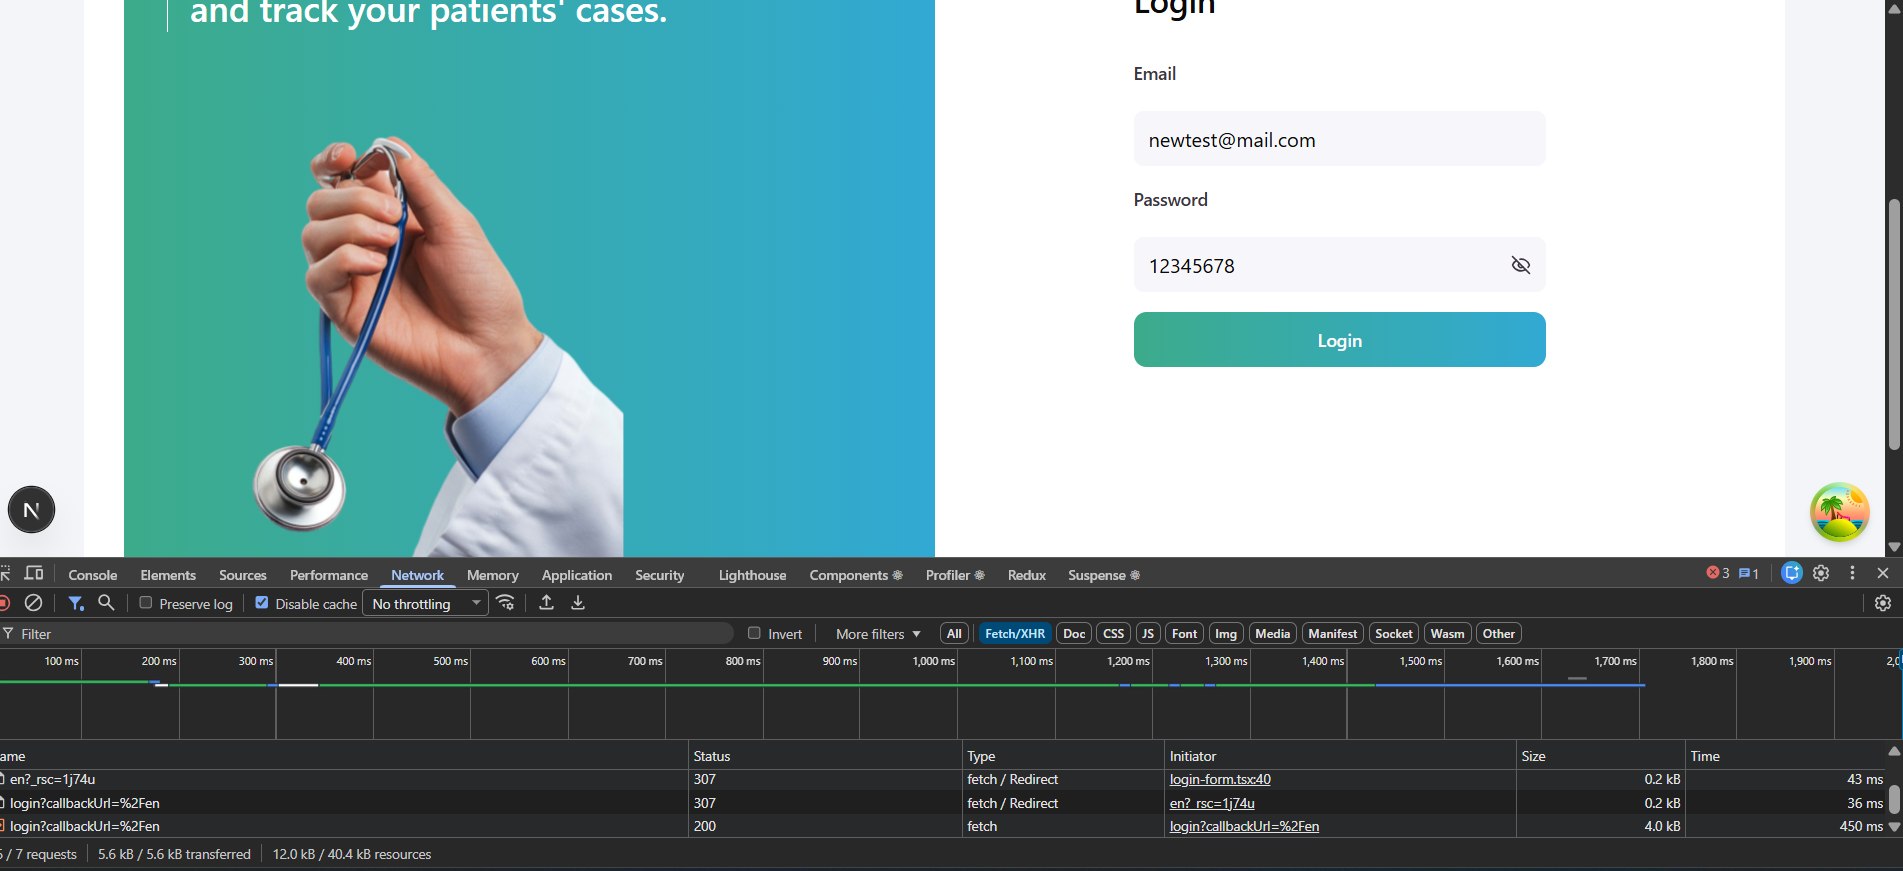Select the Network tab
The image size is (1903, 871).
pyautogui.click(x=417, y=575)
